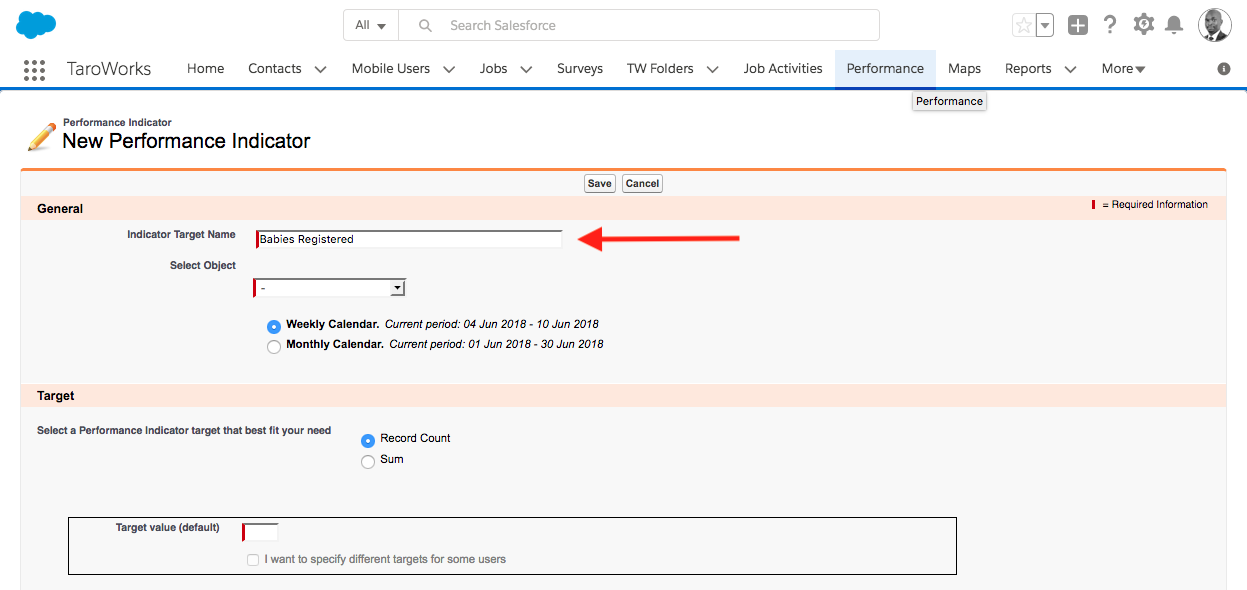Click the Favorites star icon

(x=1023, y=26)
